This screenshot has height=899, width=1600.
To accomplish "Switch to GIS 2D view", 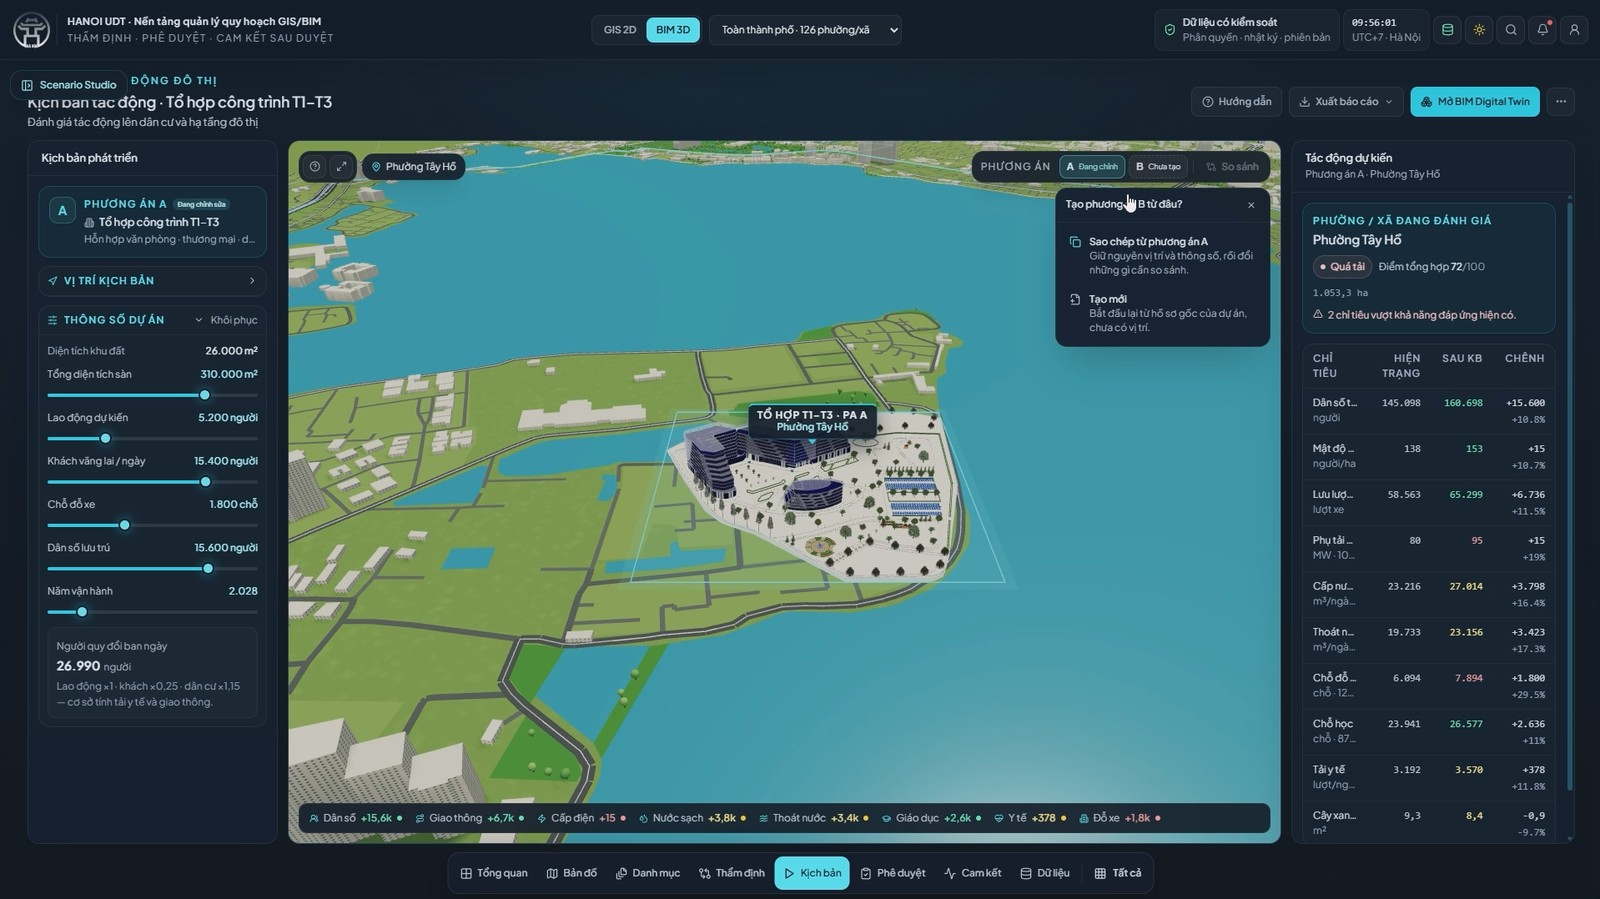I will tap(620, 30).
